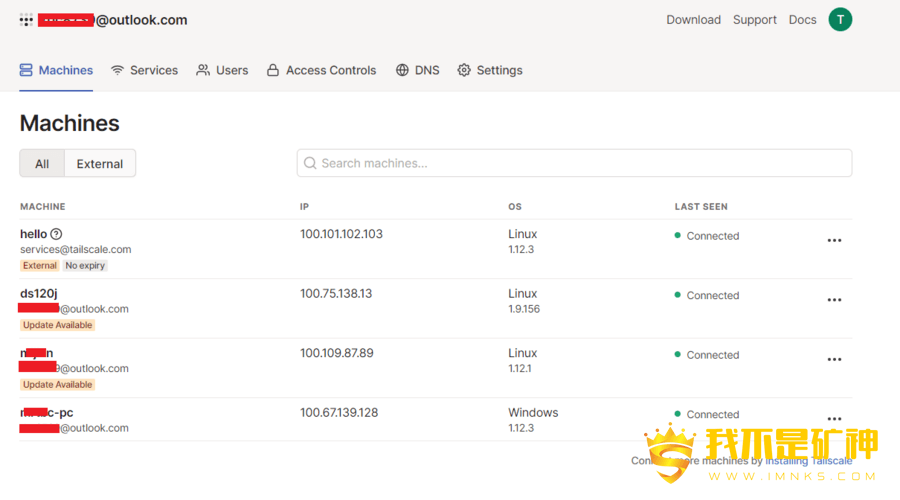The image size is (900, 500).
Task: Select IP address 100.75.138.13
Action: point(336,293)
